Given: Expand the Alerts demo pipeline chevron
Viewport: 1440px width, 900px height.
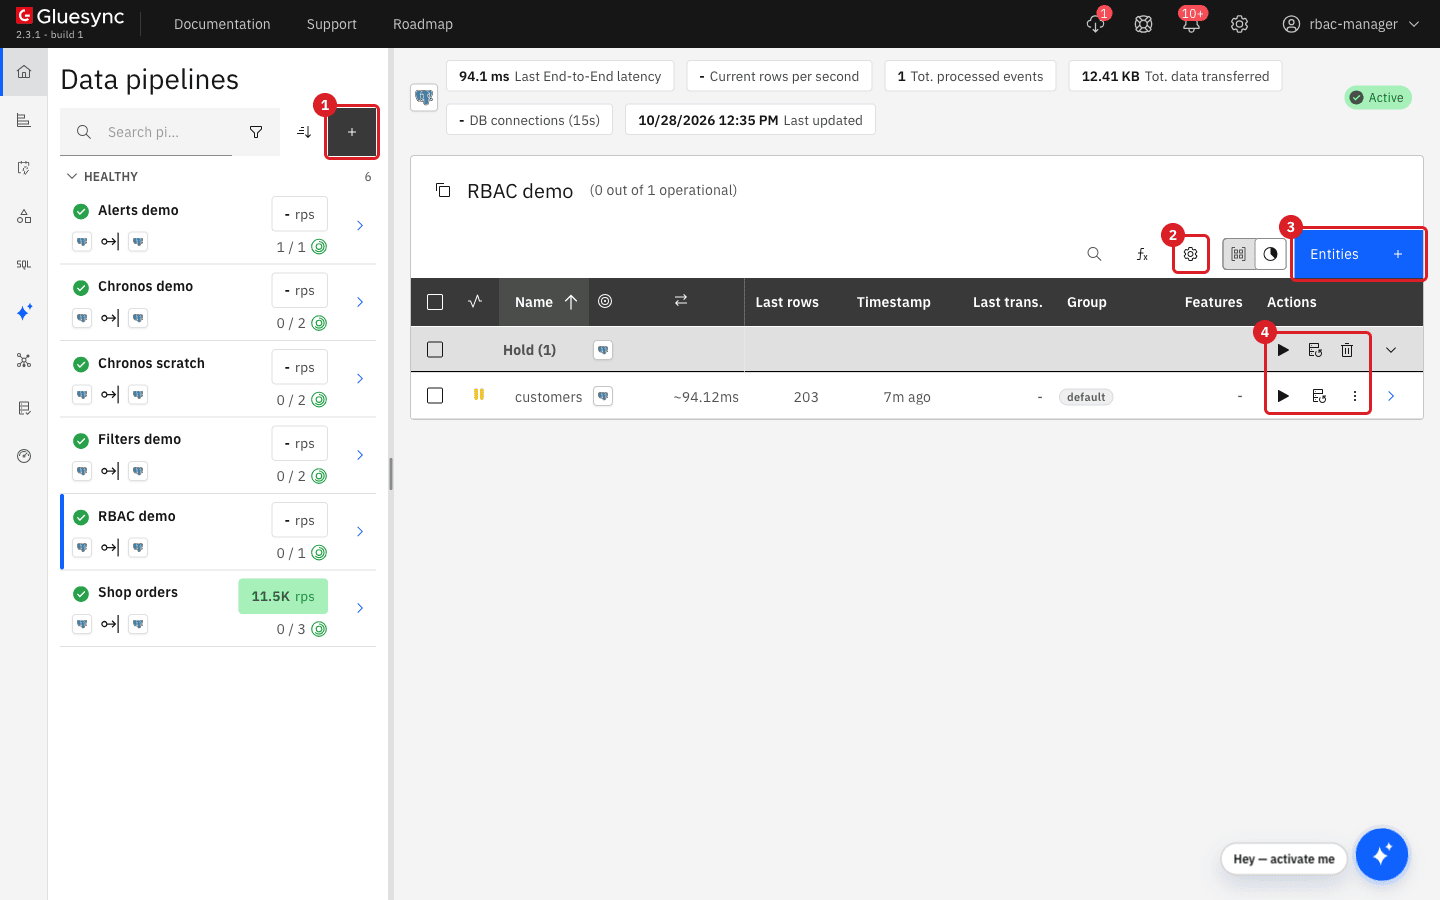Looking at the screenshot, I should point(360,226).
